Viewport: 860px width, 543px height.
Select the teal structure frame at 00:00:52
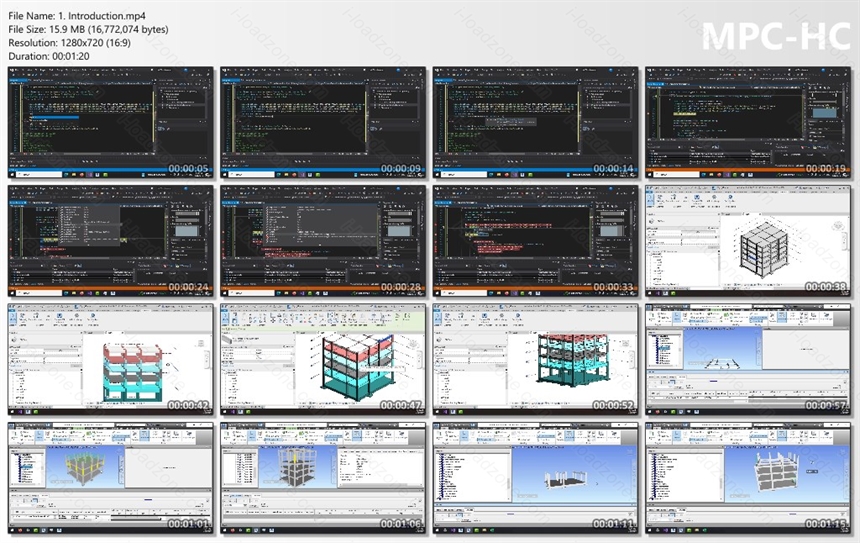pyautogui.click(x=535, y=359)
